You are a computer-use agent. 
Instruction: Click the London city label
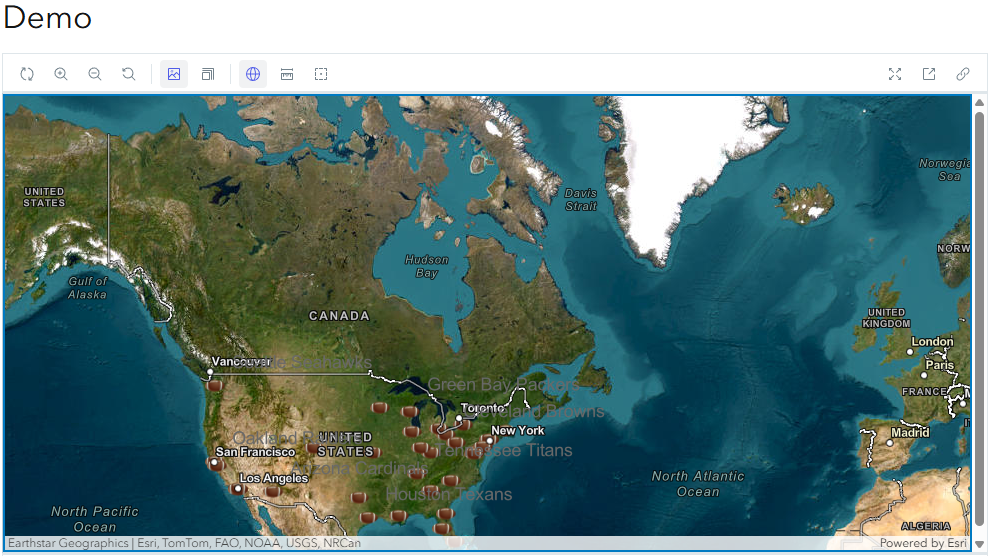point(933,342)
